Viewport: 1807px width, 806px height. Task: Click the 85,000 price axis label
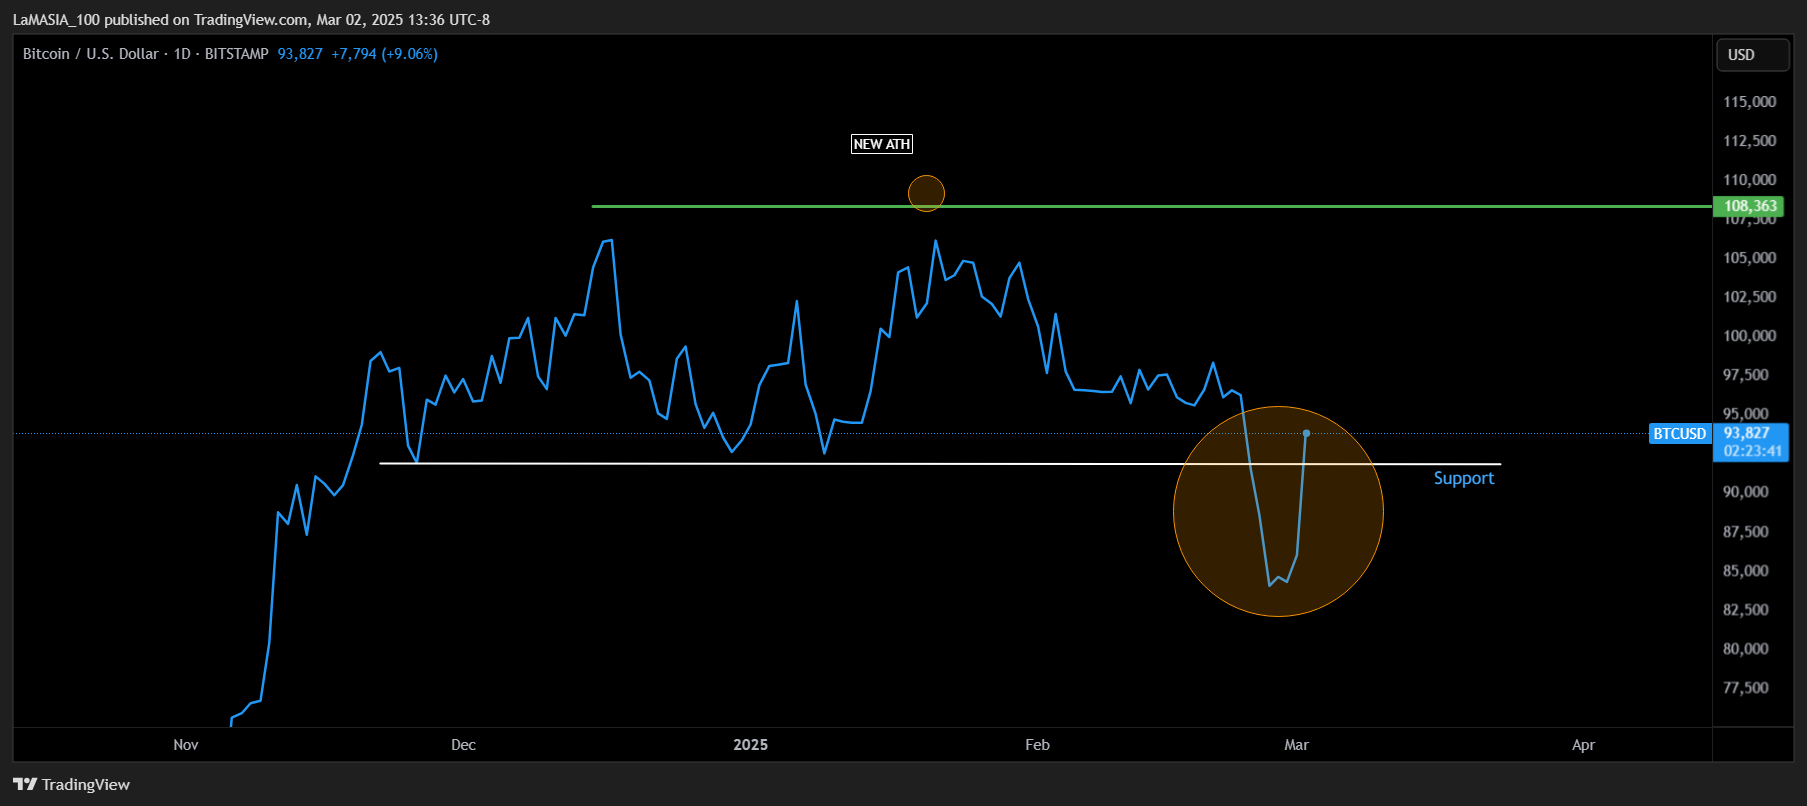1745,571
